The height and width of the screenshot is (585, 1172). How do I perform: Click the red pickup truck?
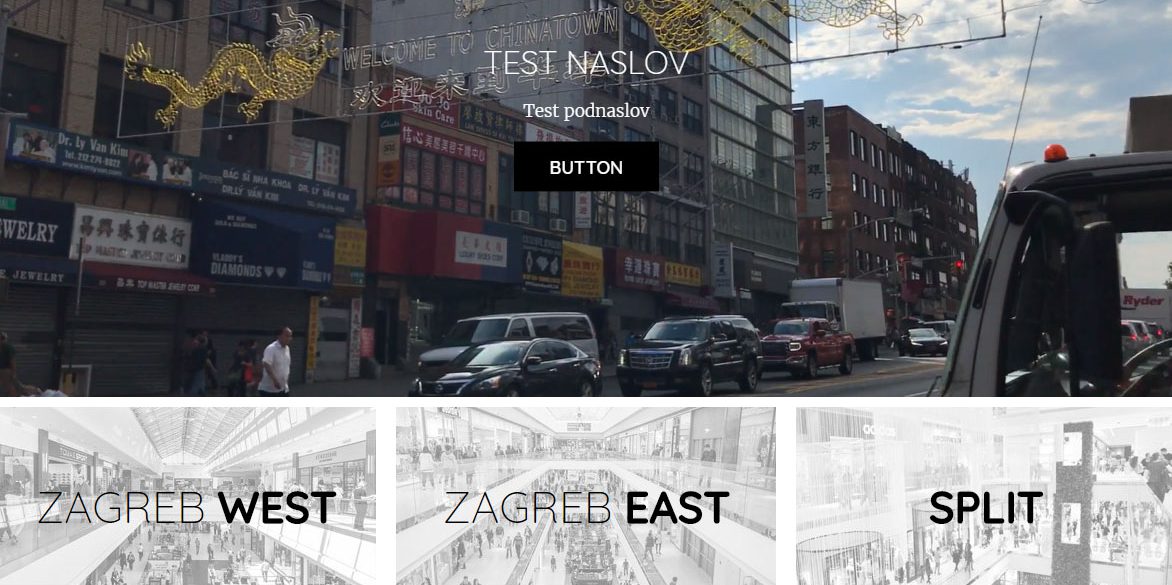(x=807, y=347)
